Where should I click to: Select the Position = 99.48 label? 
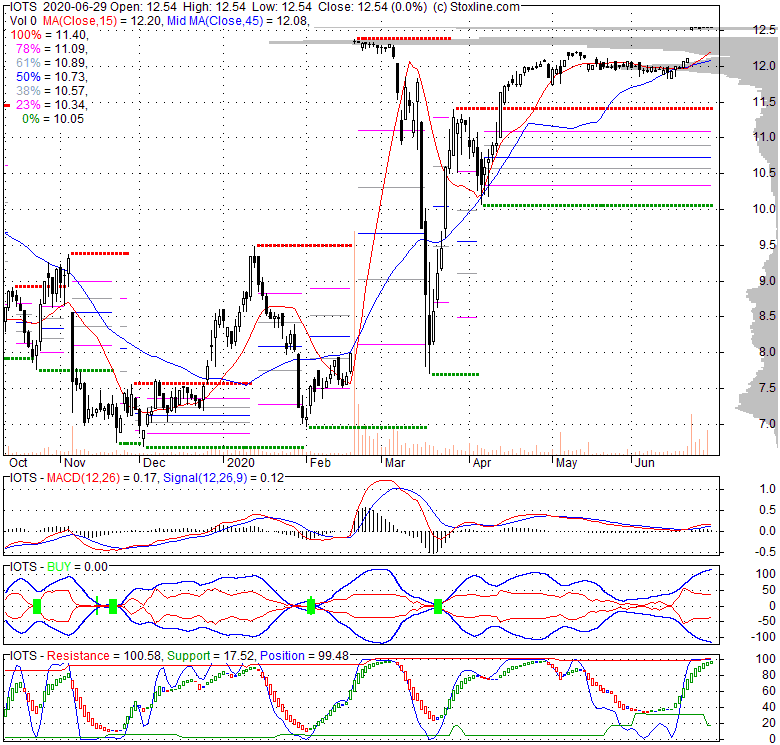pos(304,655)
